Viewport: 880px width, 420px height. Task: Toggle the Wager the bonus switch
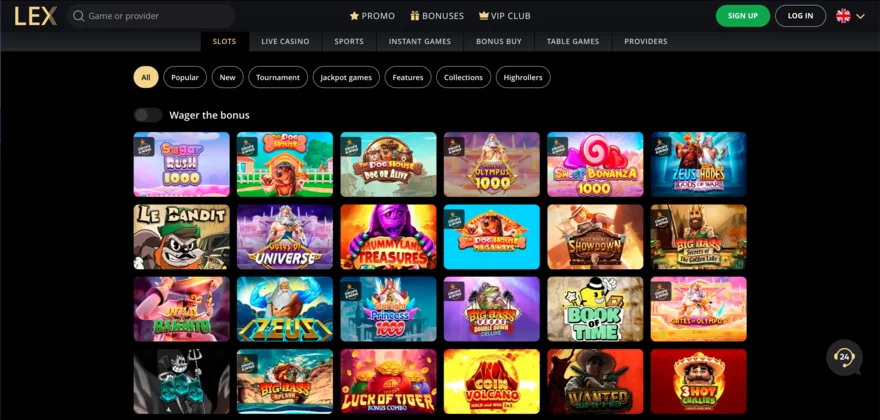148,115
